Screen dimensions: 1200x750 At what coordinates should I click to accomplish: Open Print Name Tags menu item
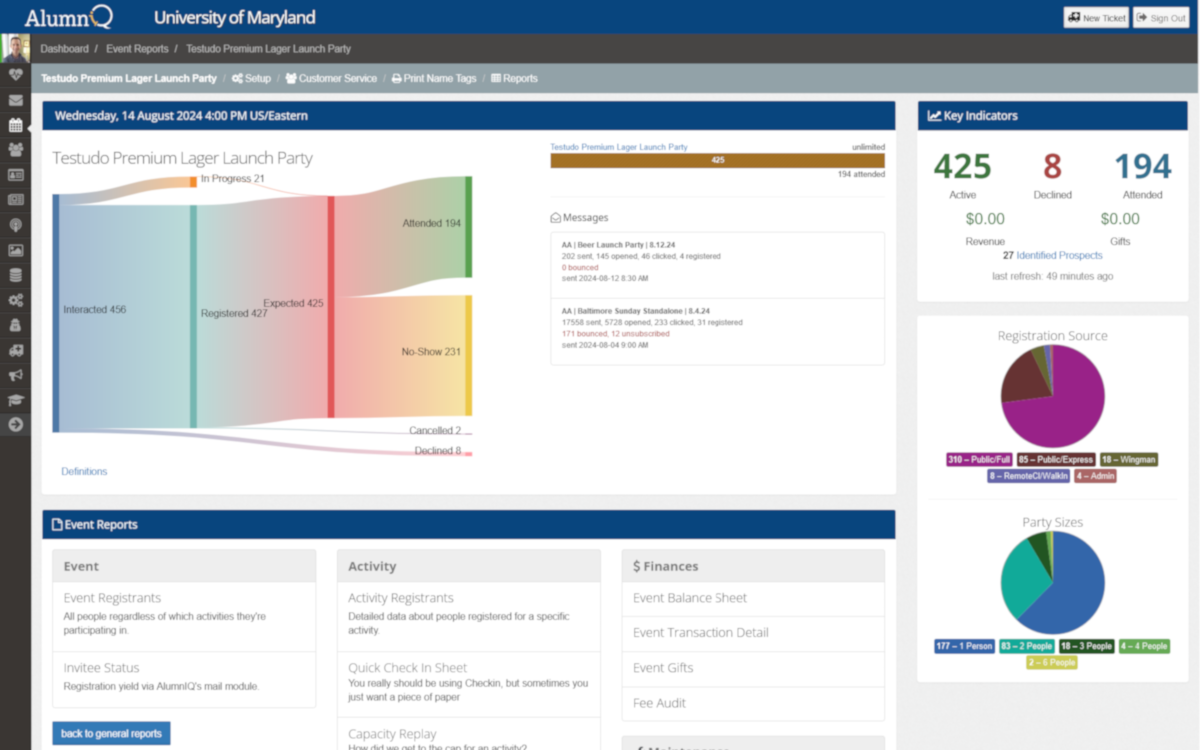pos(434,78)
